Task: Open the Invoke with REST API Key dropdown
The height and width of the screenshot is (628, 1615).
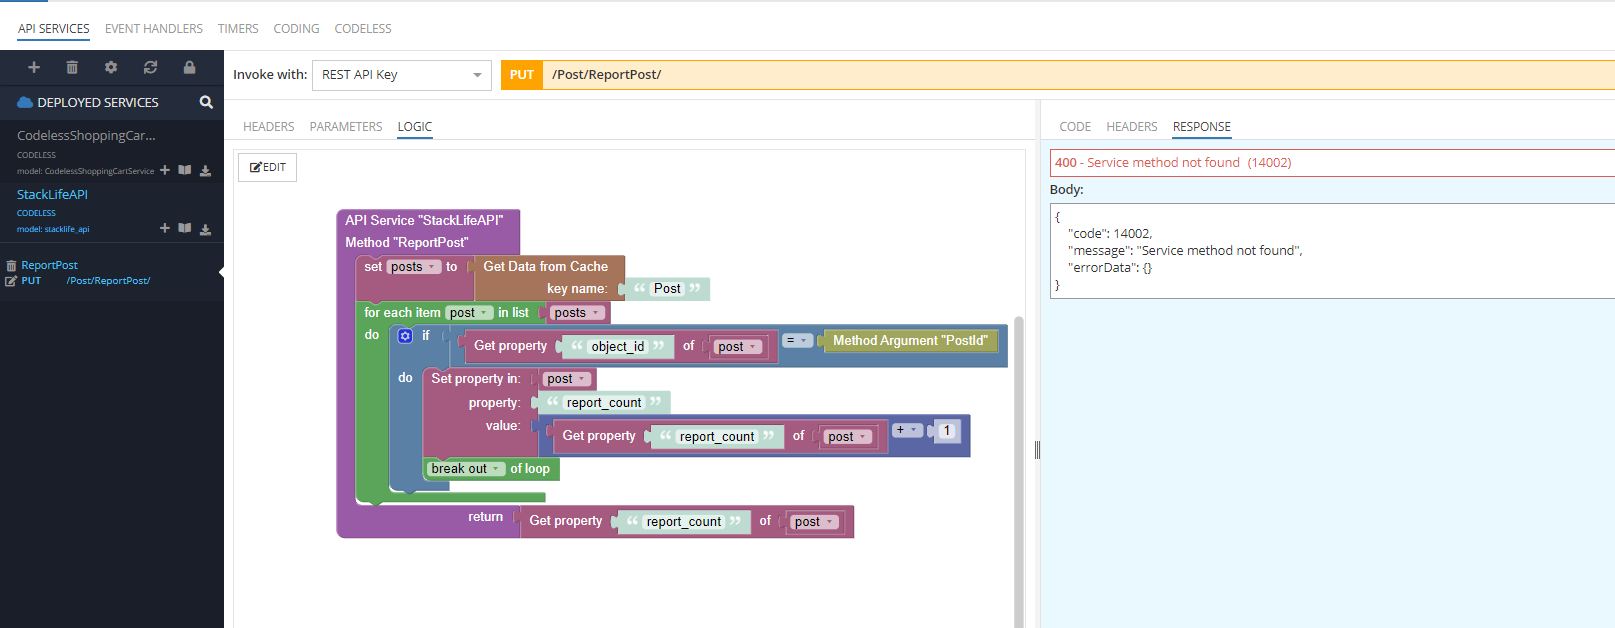Action: point(401,75)
